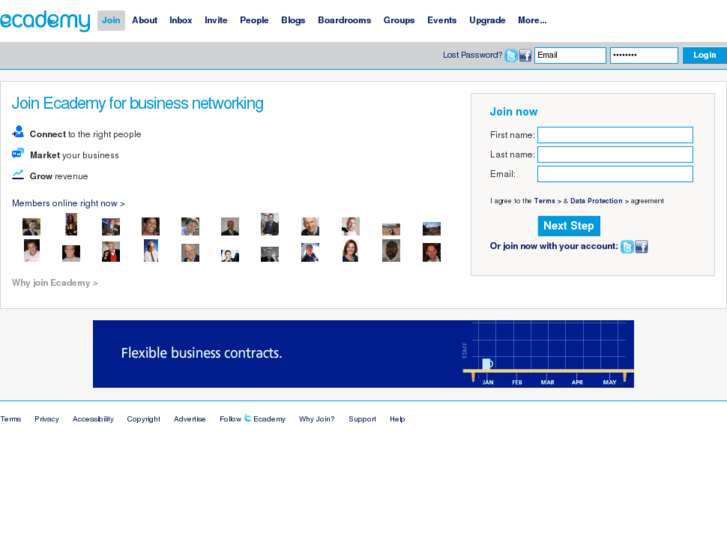Open bottom-row photo of woman with brown hair
Image resolution: width=727 pixels, height=545 pixels.
[x=350, y=251]
